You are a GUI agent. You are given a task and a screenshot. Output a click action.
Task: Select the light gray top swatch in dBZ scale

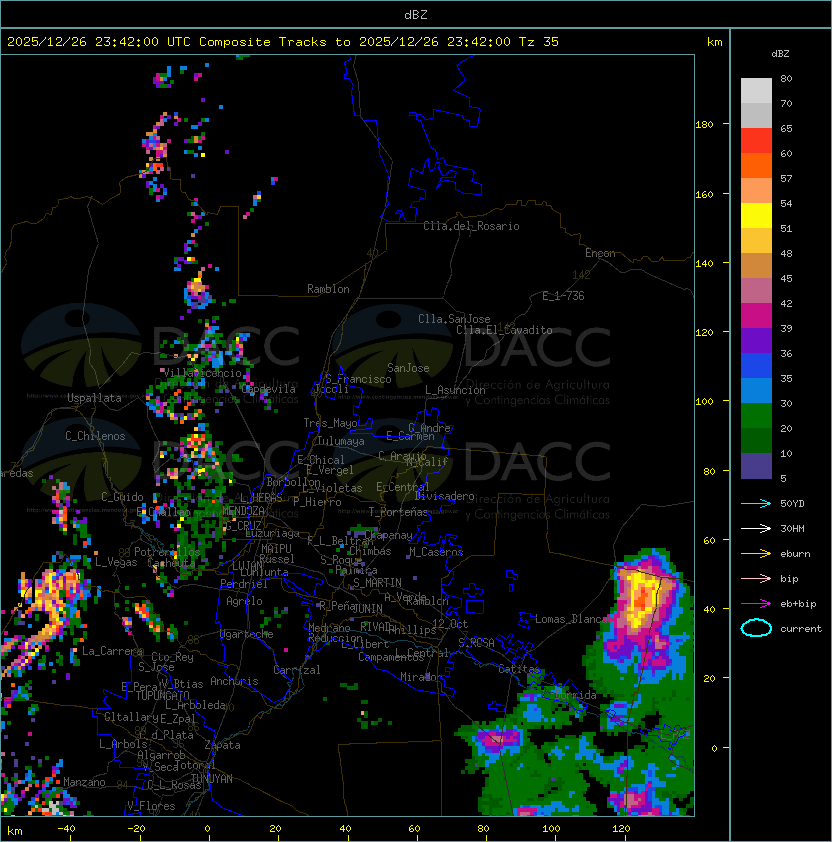[756, 91]
